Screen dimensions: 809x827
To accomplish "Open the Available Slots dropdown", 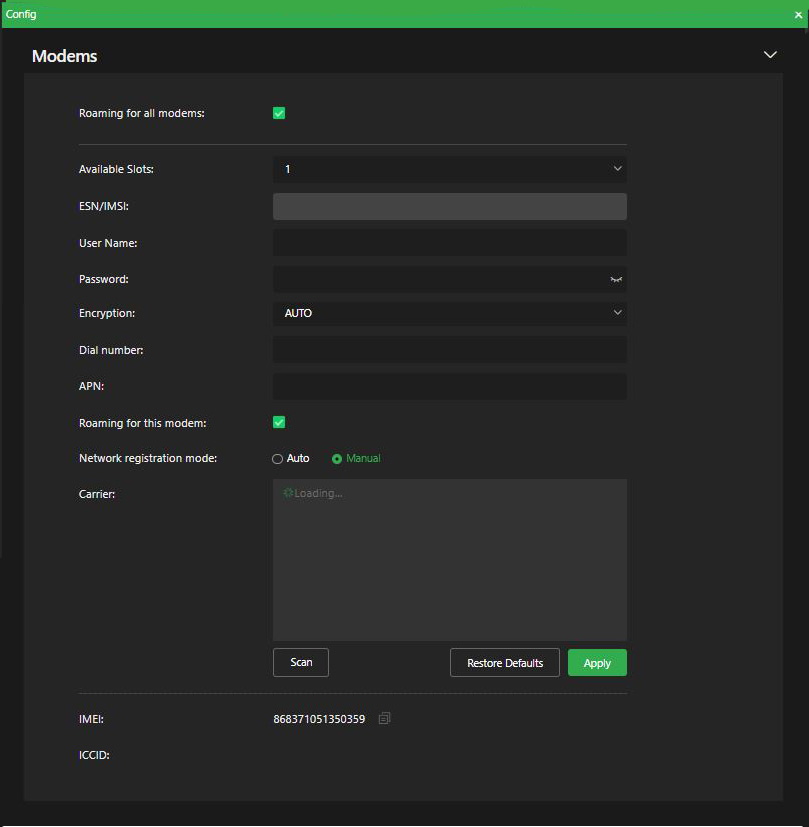I will (x=449, y=169).
